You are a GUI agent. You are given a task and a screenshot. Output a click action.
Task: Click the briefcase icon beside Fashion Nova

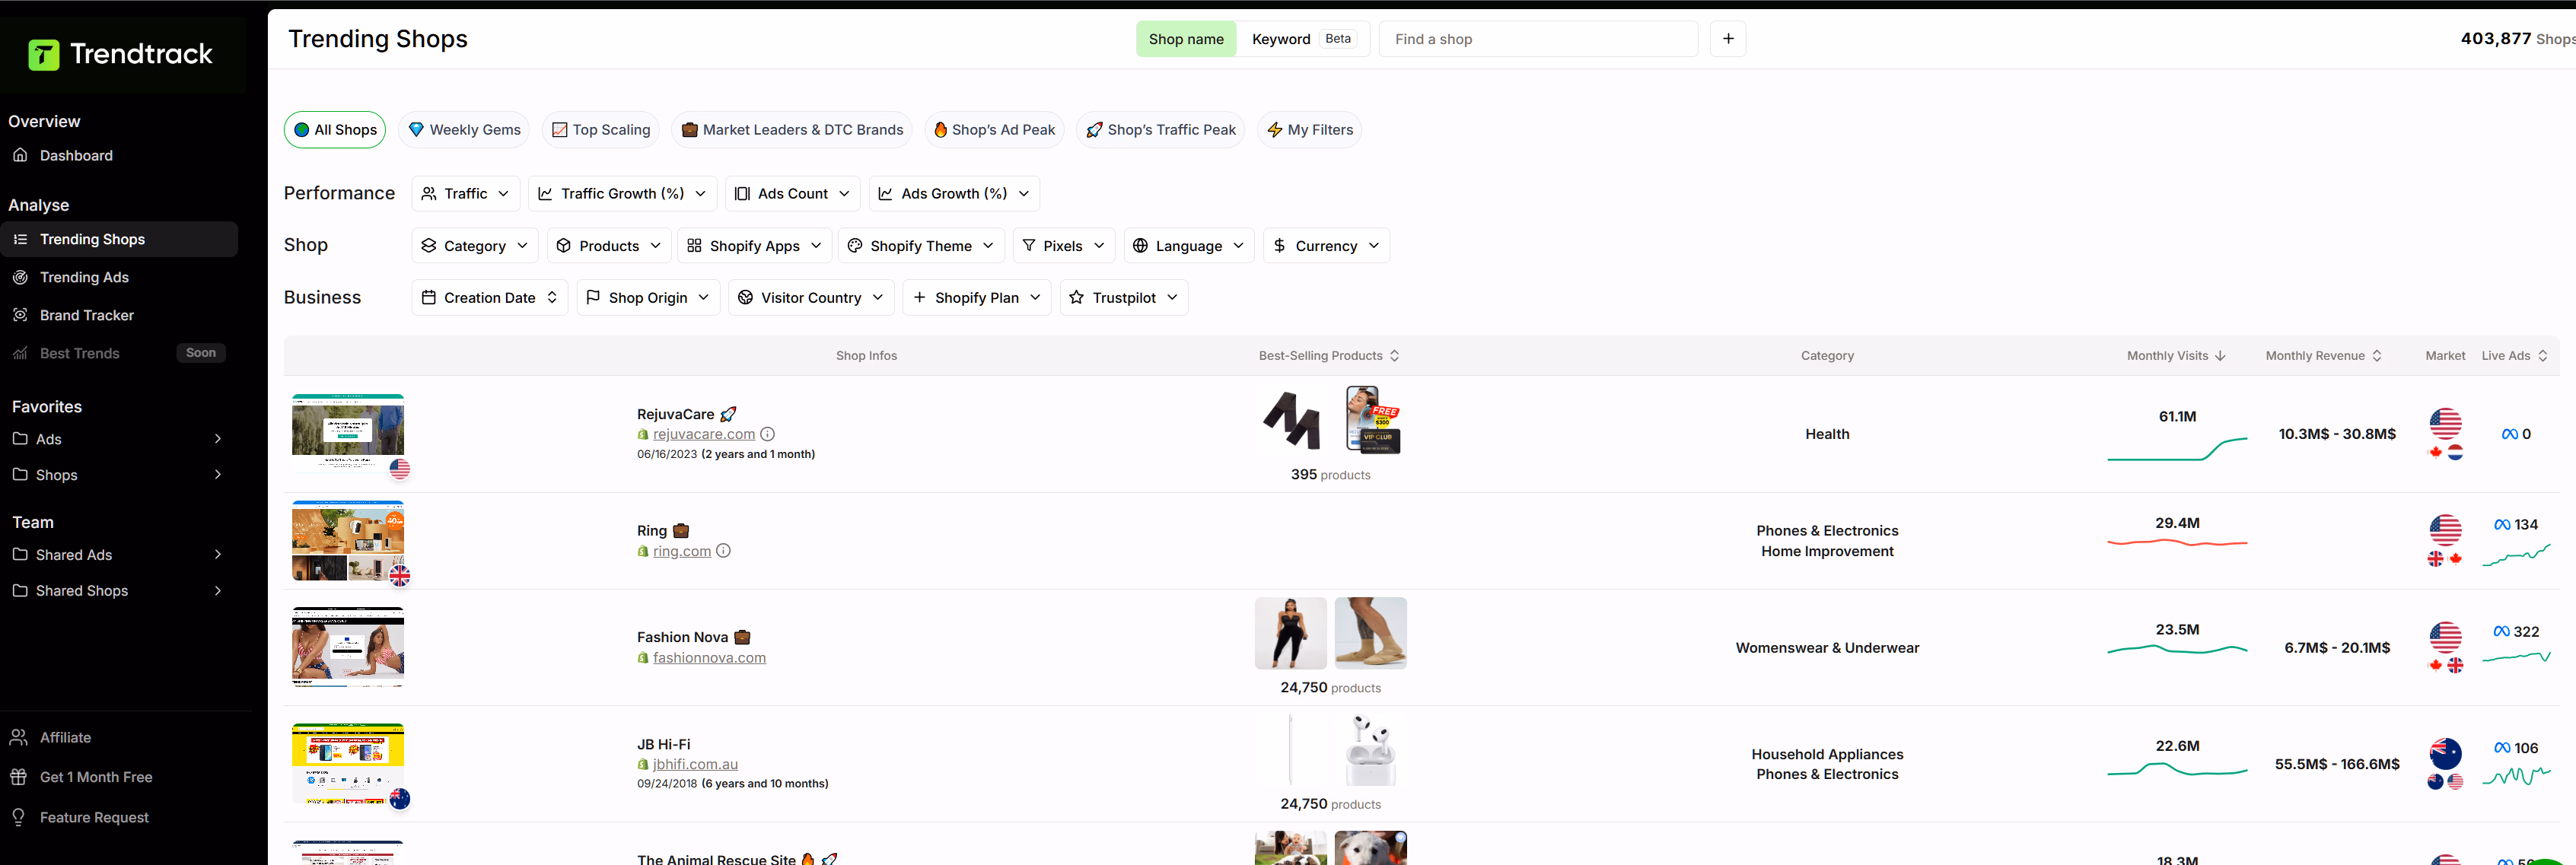pos(742,637)
